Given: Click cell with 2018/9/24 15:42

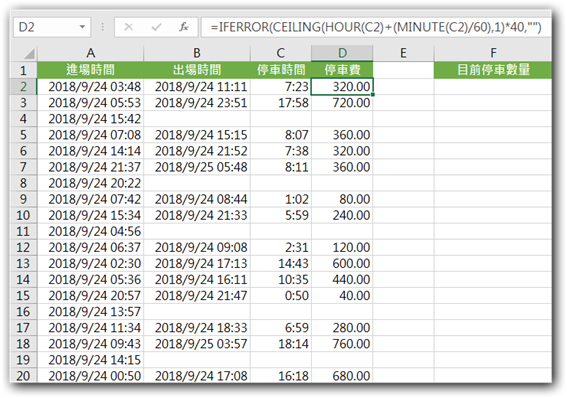Looking at the screenshot, I should click(90, 119).
